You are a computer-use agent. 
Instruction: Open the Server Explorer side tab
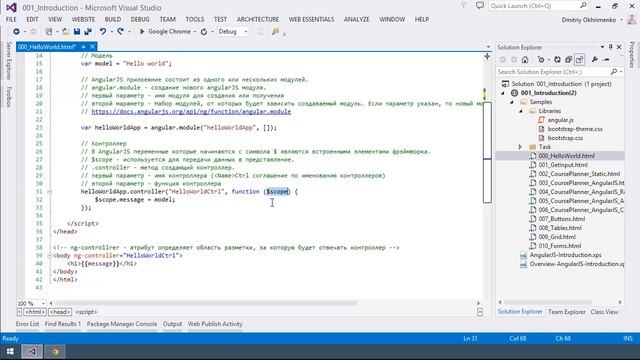(x=9, y=60)
